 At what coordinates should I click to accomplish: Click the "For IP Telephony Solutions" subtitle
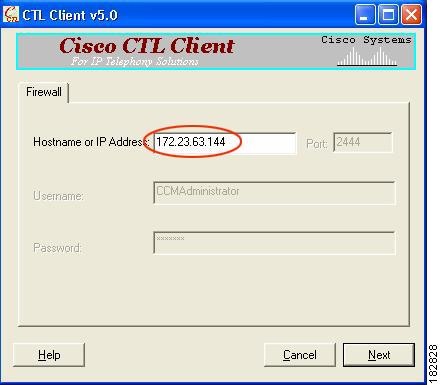click(135, 61)
